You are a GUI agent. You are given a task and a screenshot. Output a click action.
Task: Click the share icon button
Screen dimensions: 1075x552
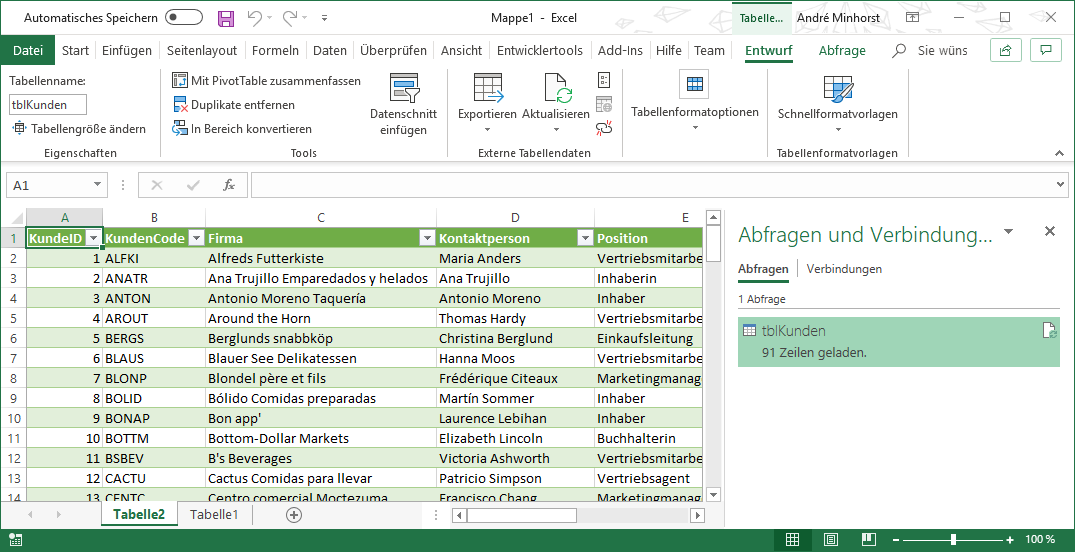(1006, 50)
